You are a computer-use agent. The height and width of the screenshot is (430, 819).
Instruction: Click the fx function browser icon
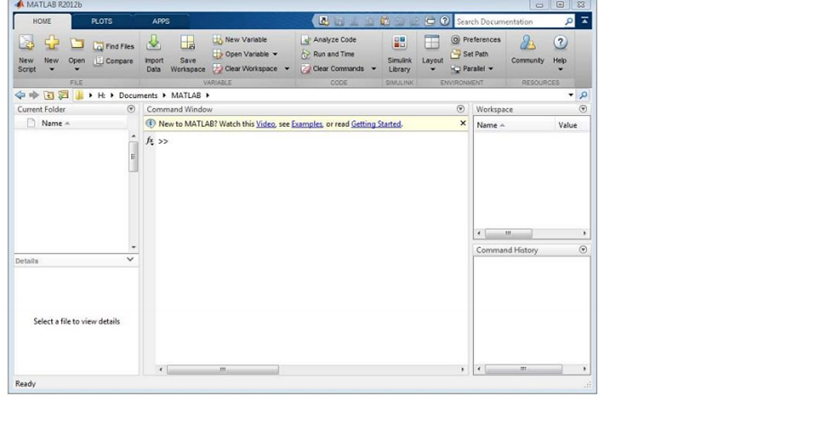pyautogui.click(x=149, y=141)
